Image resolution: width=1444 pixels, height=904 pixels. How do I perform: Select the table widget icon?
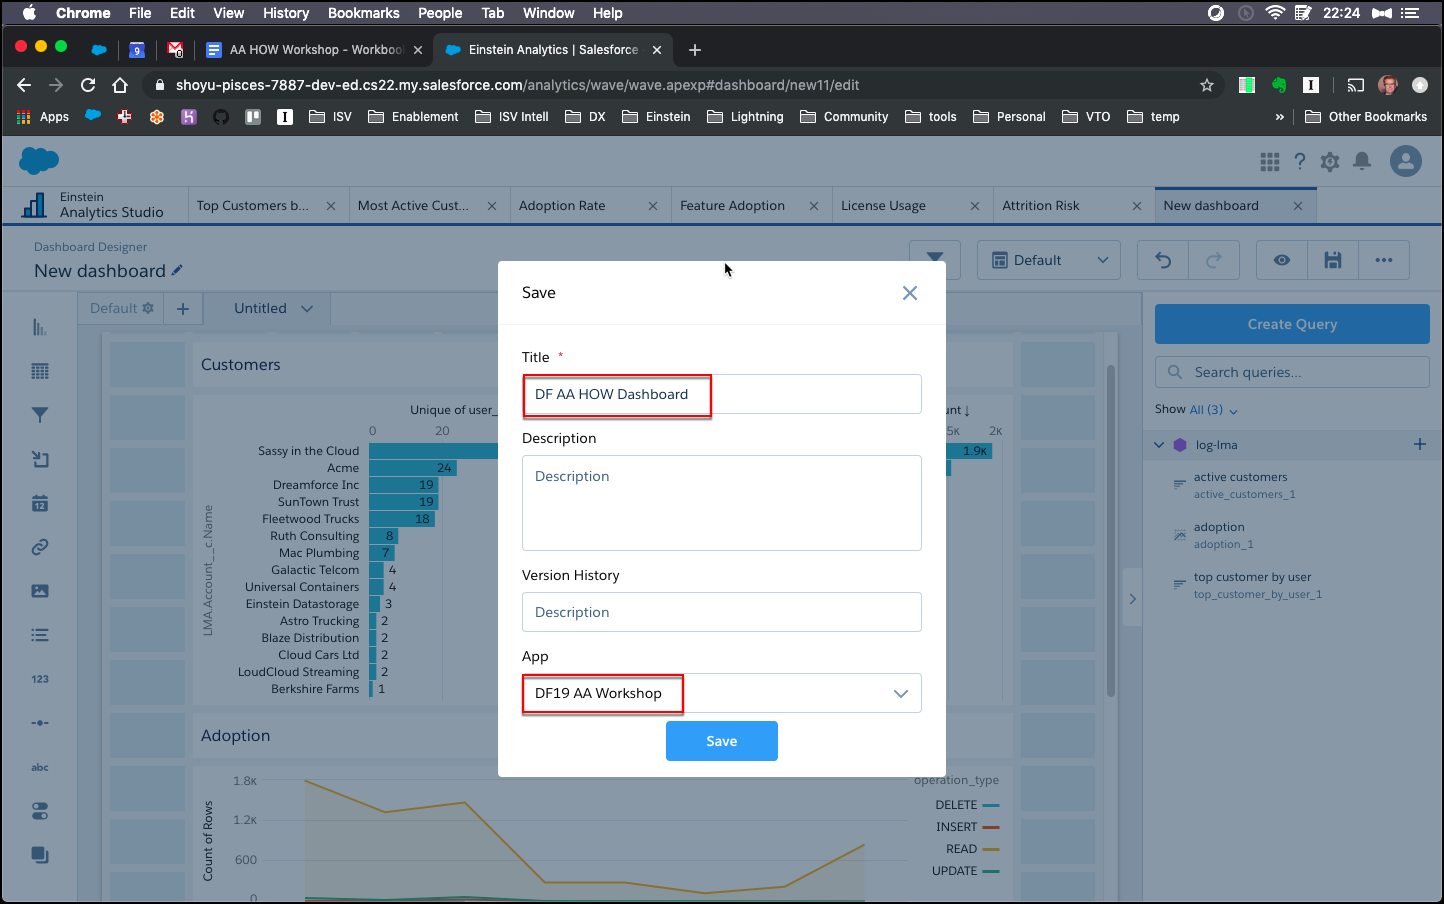click(x=40, y=371)
